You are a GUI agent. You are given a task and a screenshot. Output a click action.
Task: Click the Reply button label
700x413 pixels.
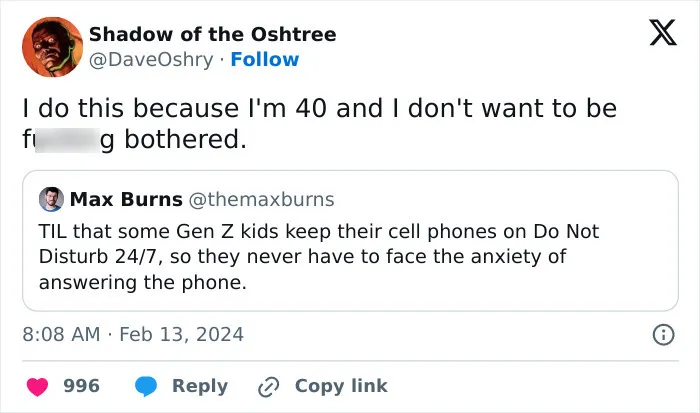[200, 387]
